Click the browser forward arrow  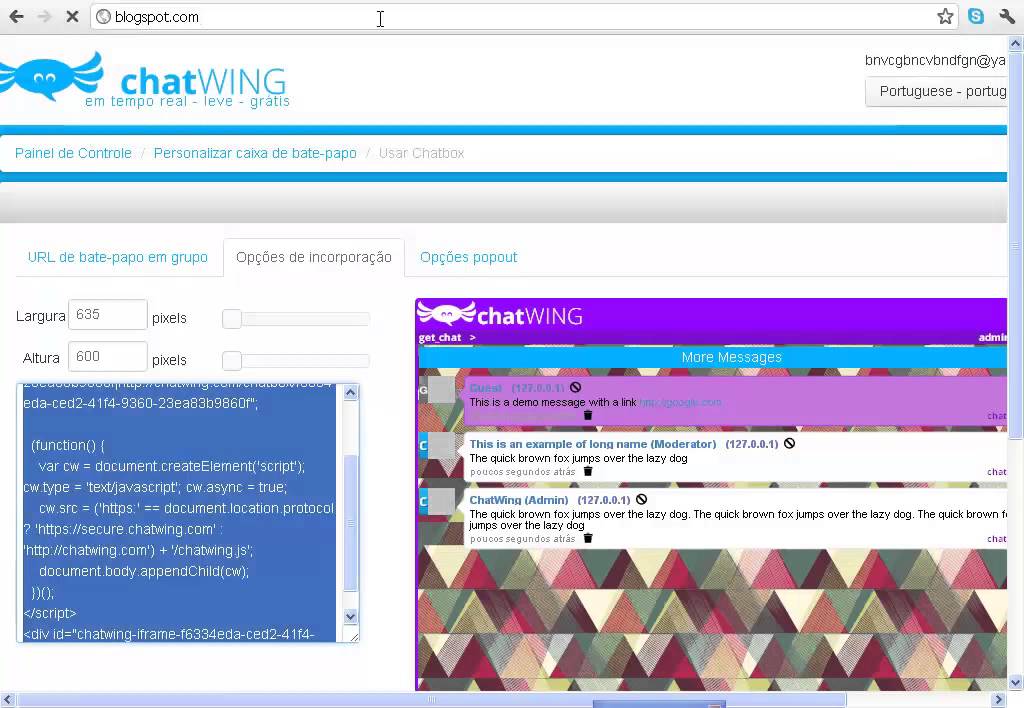coord(44,16)
